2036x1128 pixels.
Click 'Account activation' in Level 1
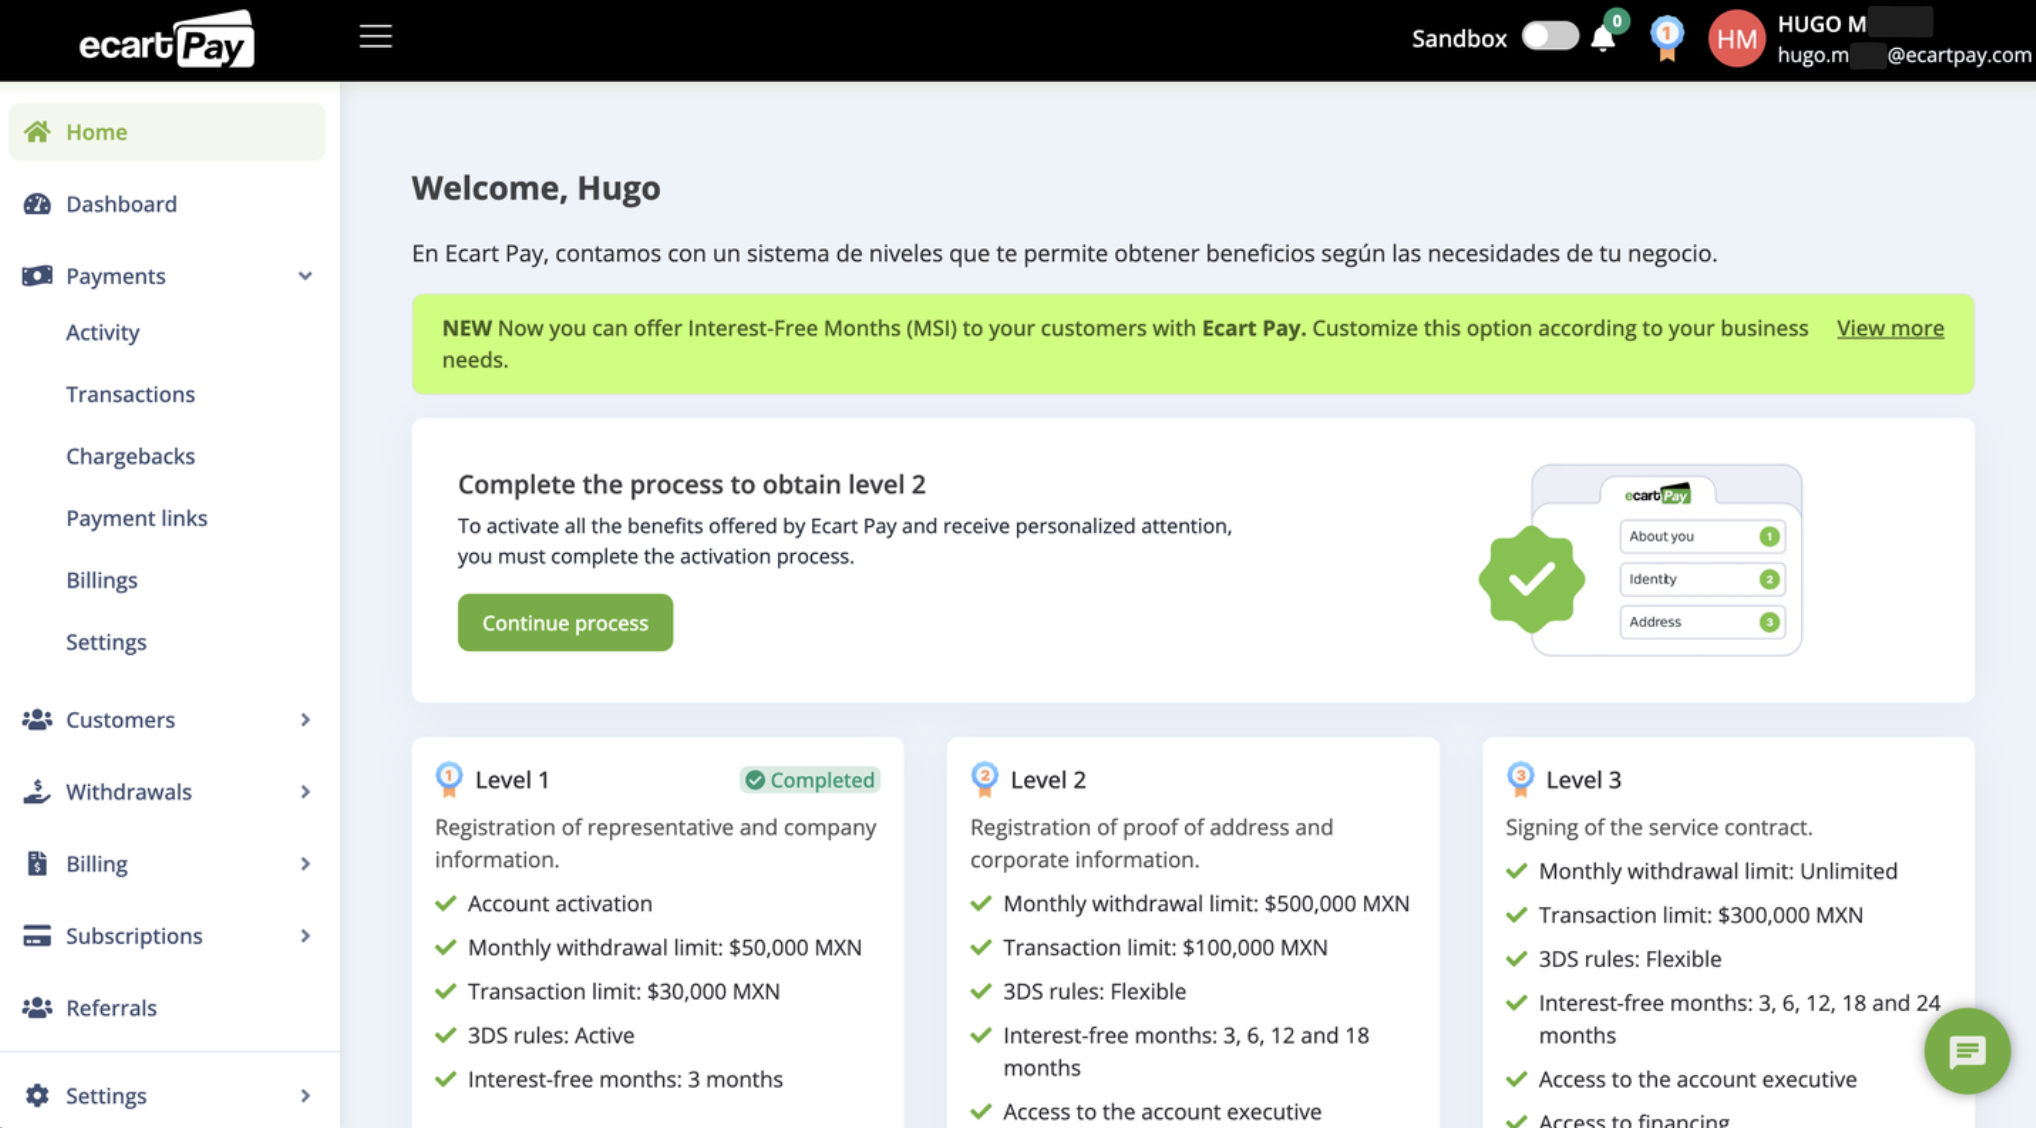(560, 903)
